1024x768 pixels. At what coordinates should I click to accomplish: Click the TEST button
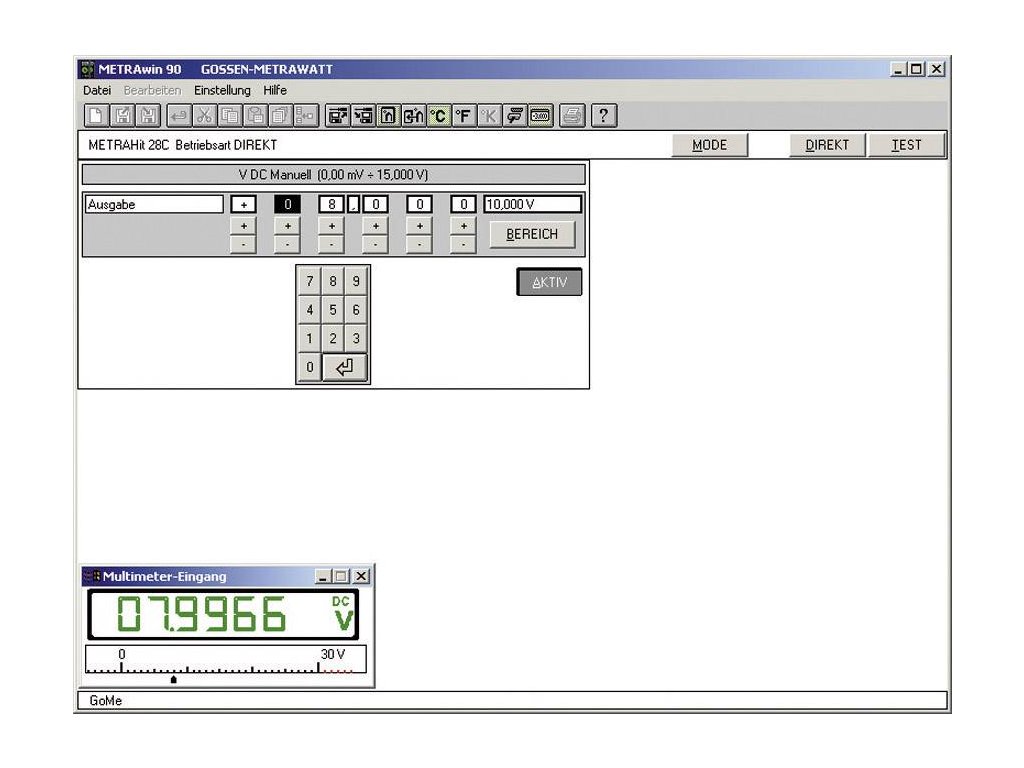[x=906, y=145]
